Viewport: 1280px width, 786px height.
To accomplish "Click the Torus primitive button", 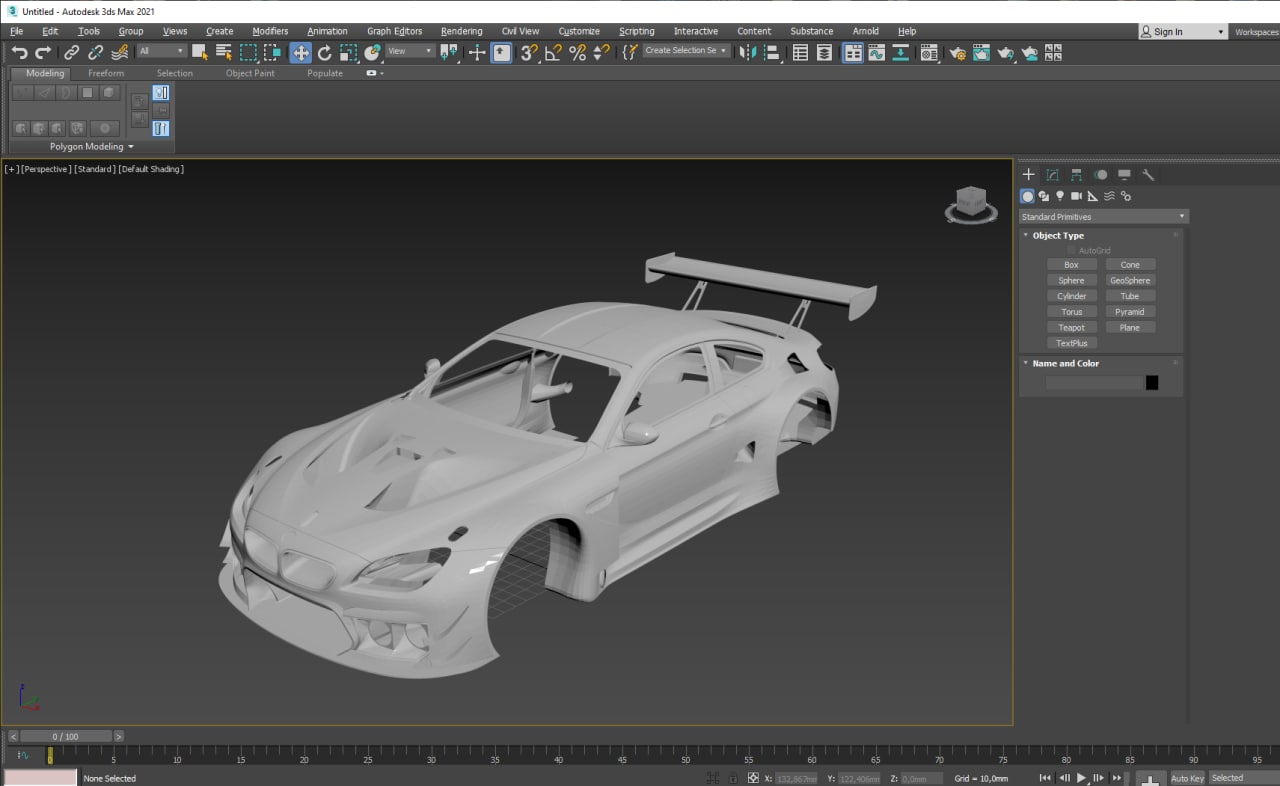I will click(1071, 312).
